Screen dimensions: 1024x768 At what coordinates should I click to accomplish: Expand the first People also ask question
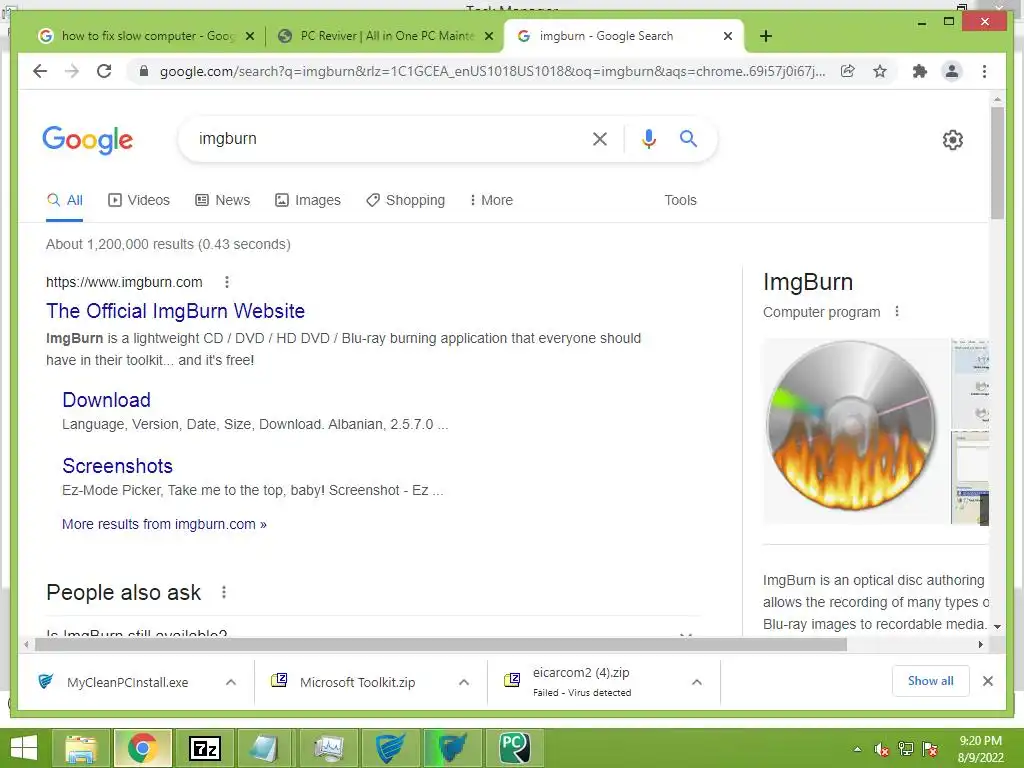tap(373, 633)
